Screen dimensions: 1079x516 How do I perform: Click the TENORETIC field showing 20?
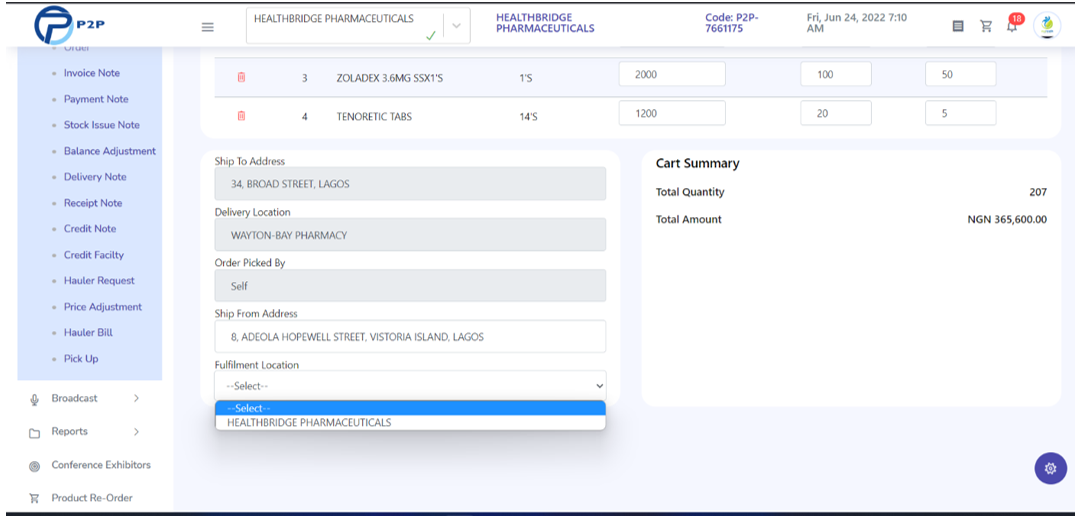click(835, 113)
